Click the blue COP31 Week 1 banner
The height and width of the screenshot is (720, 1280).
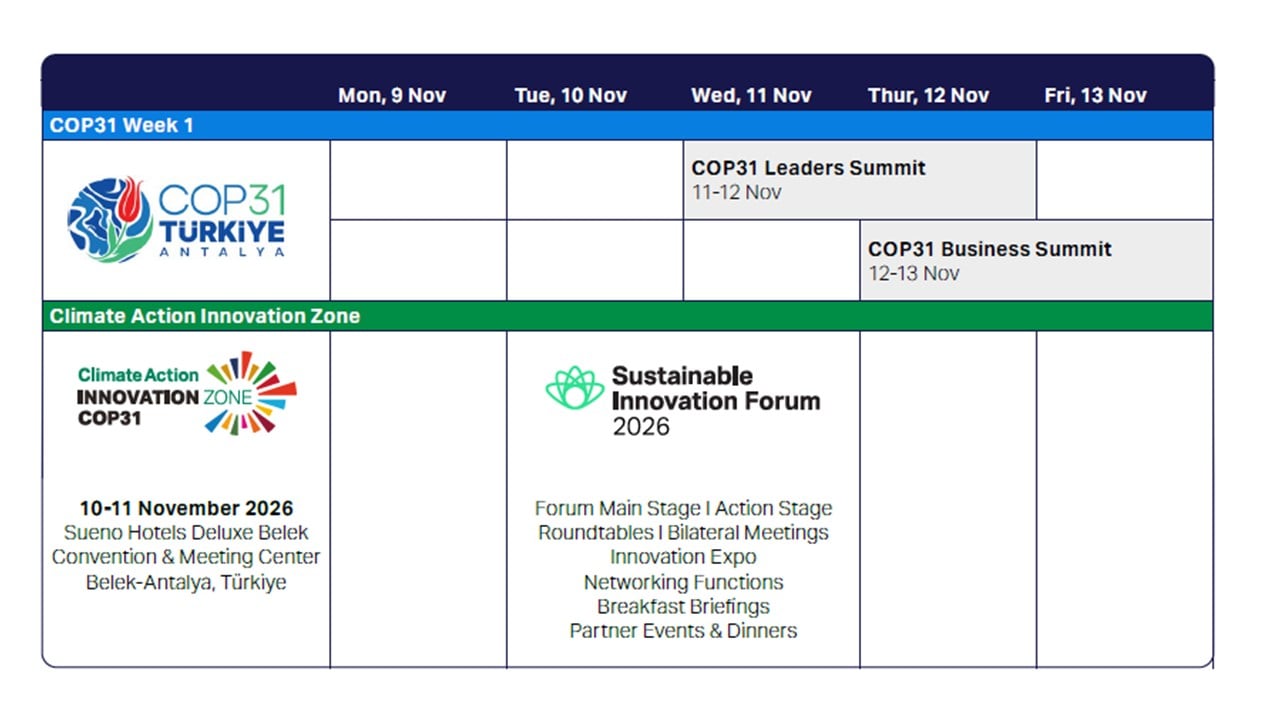627,126
